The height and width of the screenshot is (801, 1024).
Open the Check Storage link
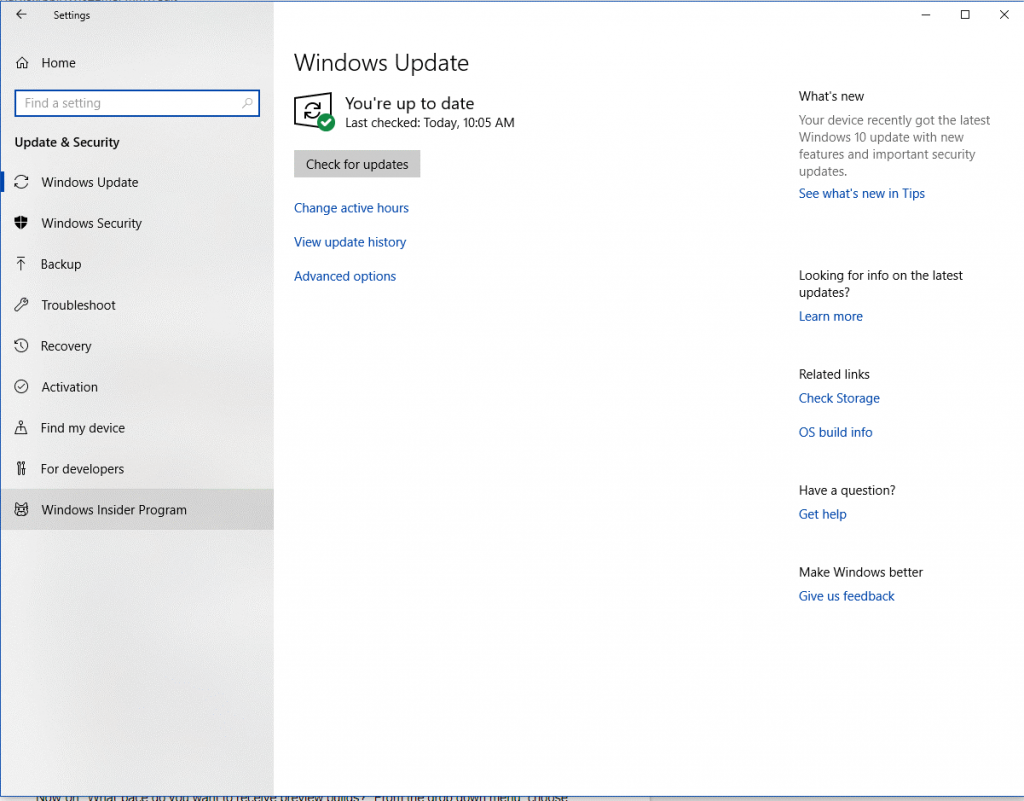point(839,398)
